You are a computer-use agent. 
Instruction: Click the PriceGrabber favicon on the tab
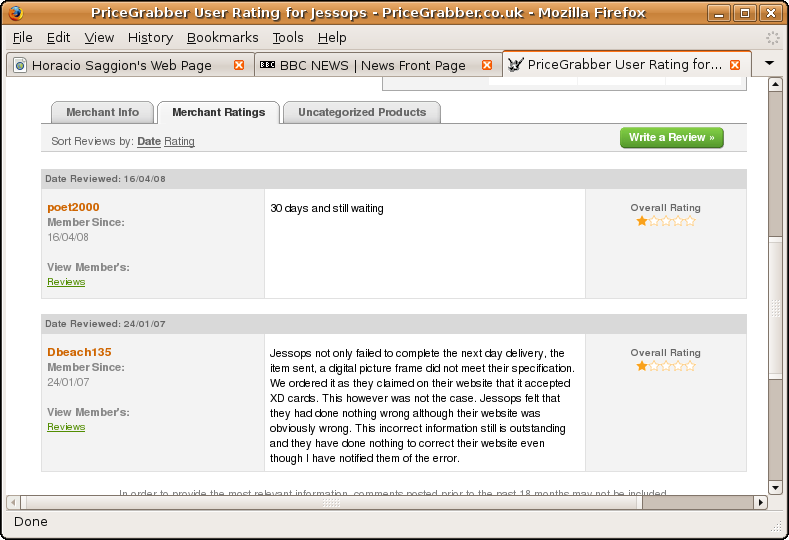coord(515,65)
